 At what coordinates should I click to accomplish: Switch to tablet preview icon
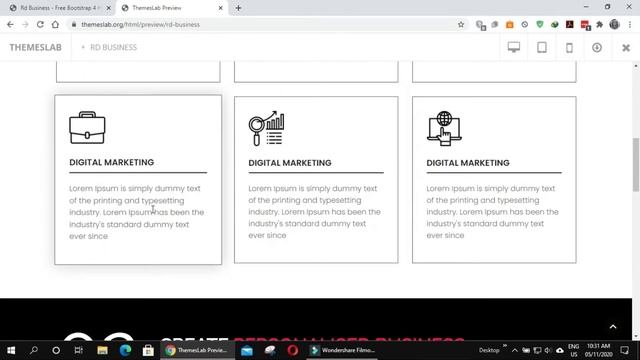tap(542, 47)
